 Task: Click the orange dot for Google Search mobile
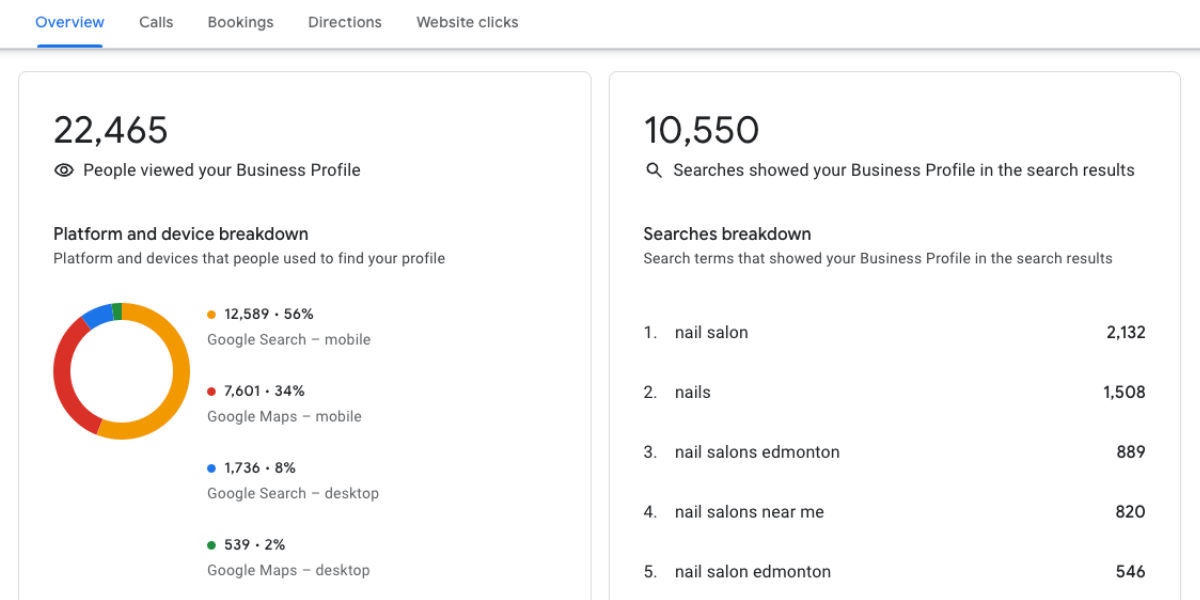point(211,313)
